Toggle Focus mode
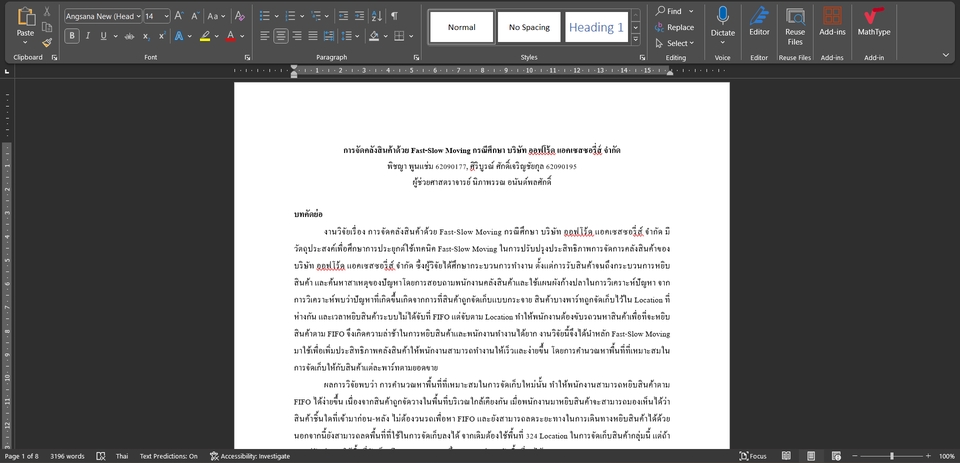Viewport: 960px width, 463px height. coord(753,456)
